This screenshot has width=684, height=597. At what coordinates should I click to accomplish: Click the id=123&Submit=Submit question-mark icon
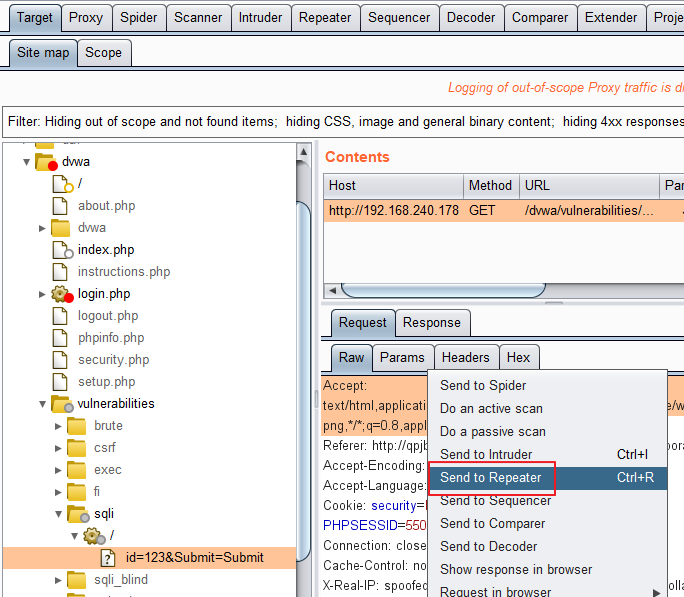point(108,558)
